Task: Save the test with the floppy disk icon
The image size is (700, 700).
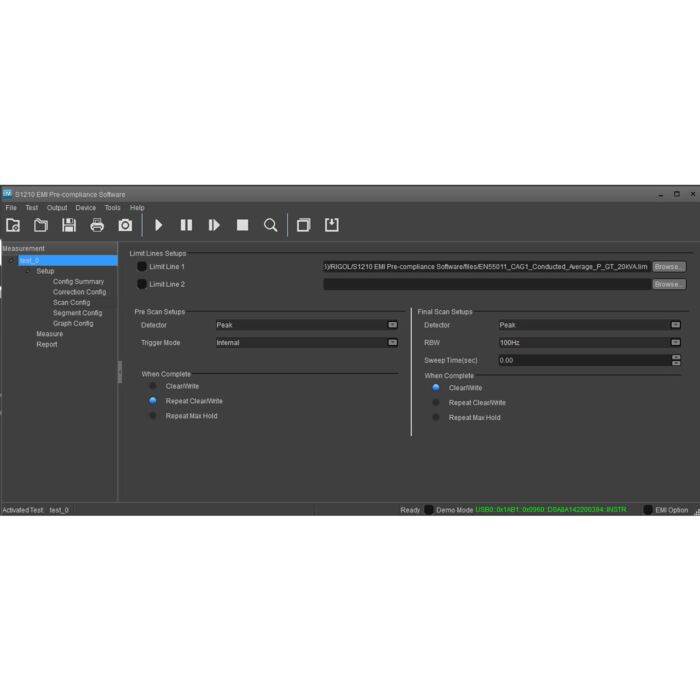Action: pyautogui.click(x=69, y=225)
